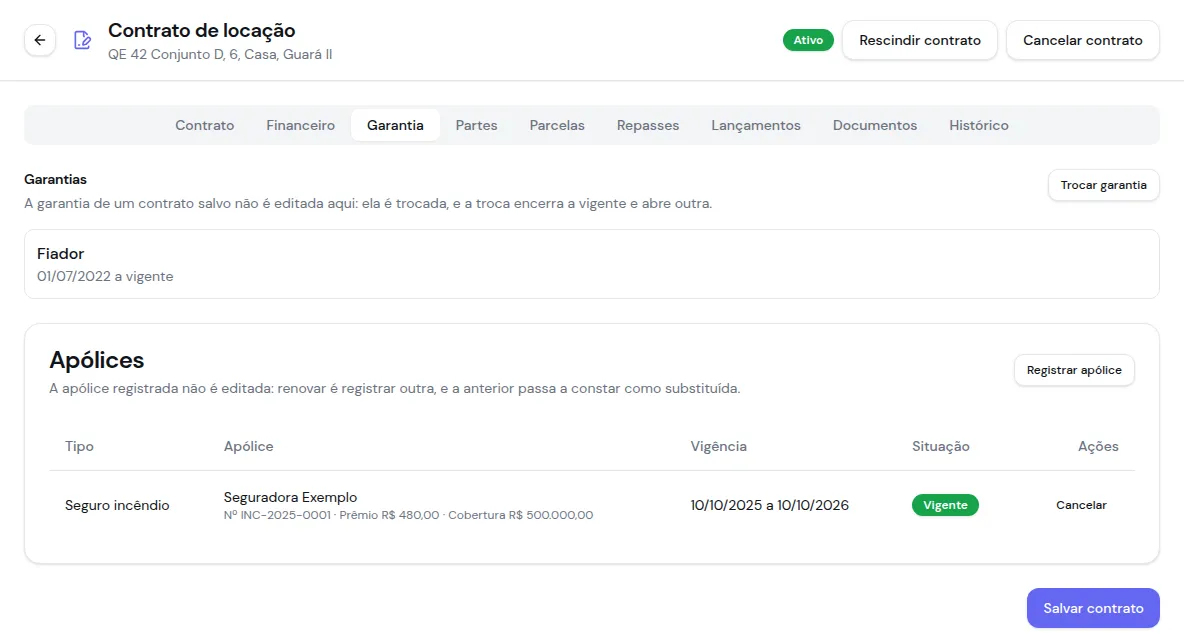Click the contract document edit icon
1184x640 pixels.
pos(82,40)
